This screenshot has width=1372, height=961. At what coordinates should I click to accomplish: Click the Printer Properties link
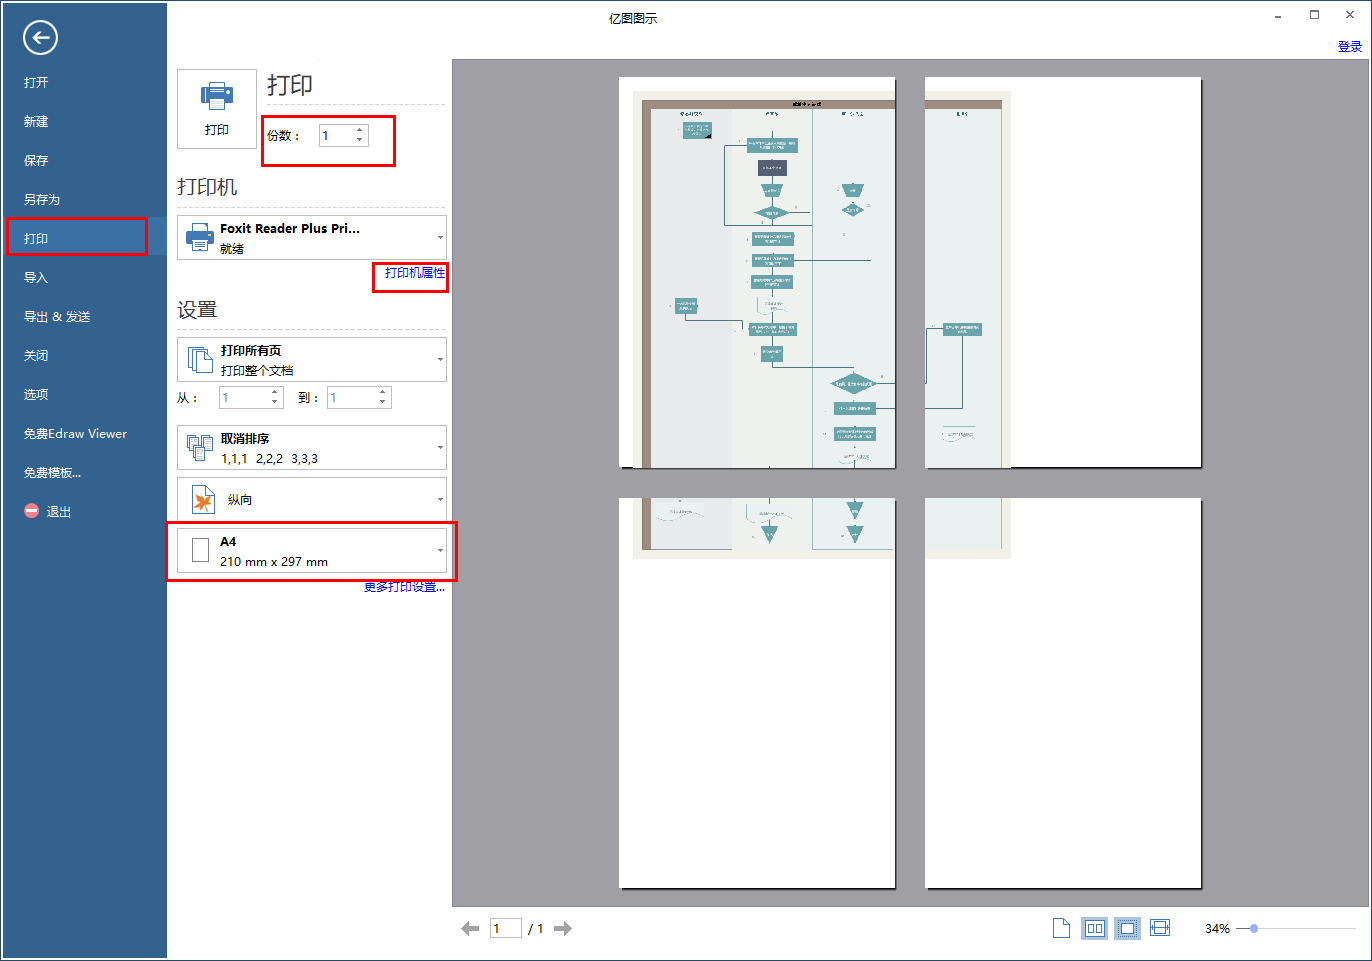point(414,273)
